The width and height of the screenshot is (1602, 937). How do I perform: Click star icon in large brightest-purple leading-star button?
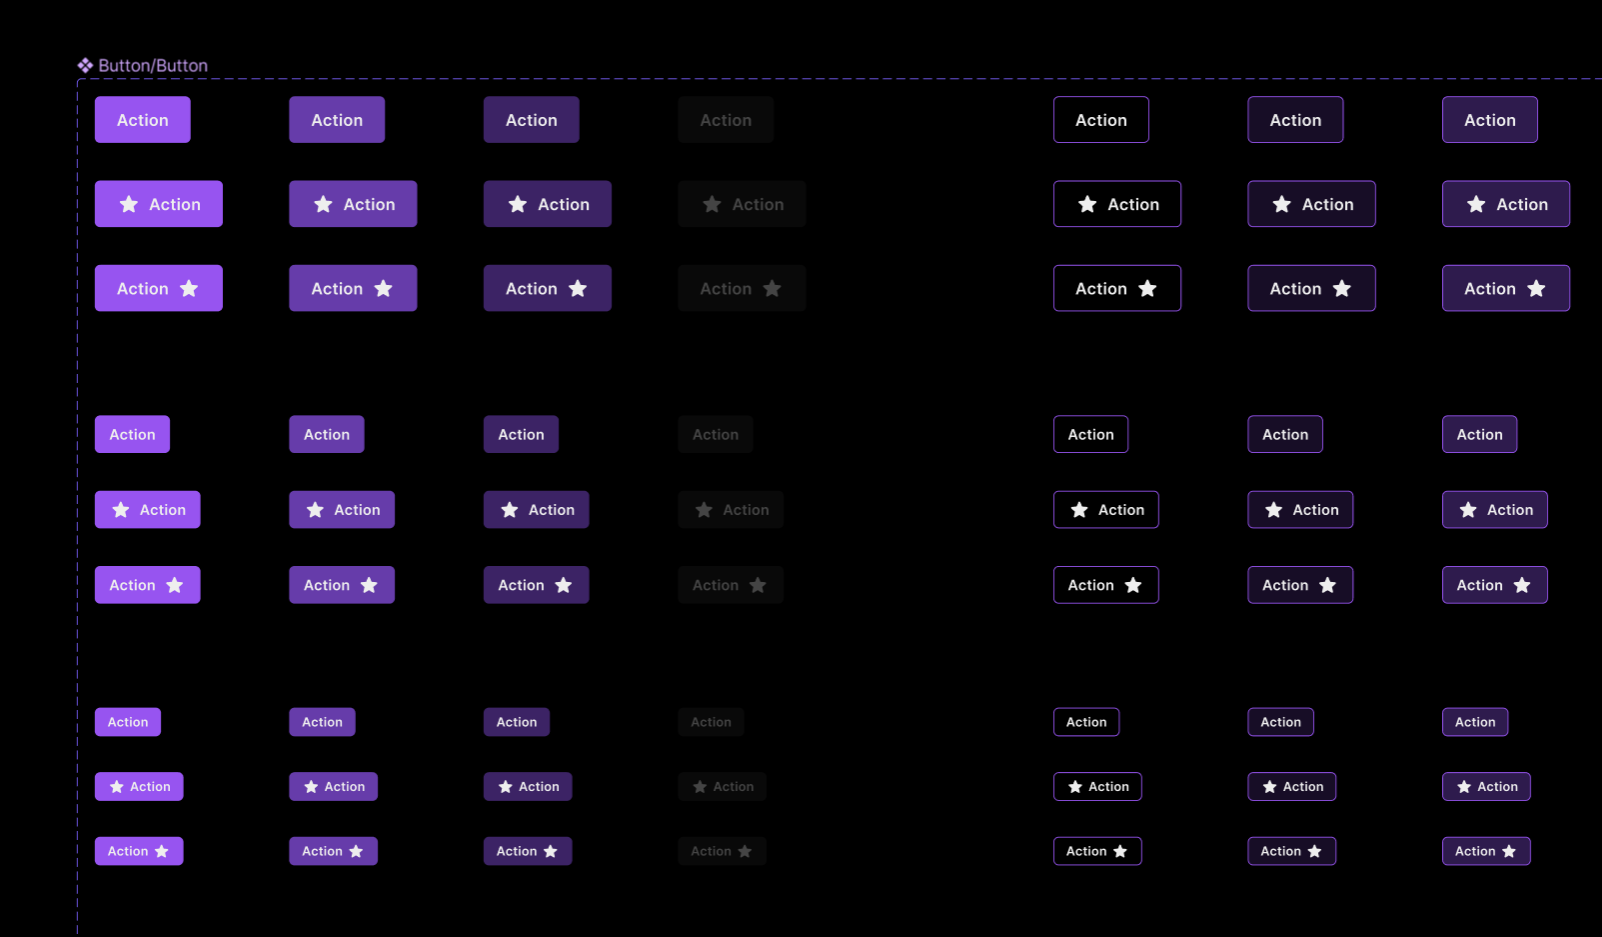129,204
